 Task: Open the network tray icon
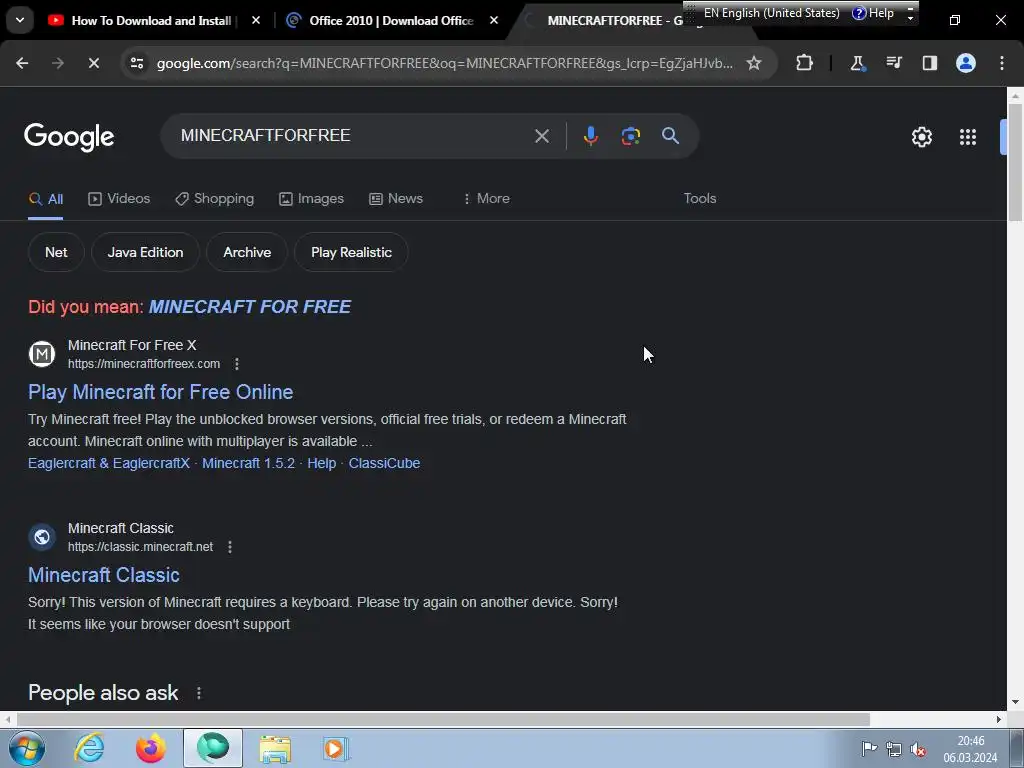pos(893,749)
